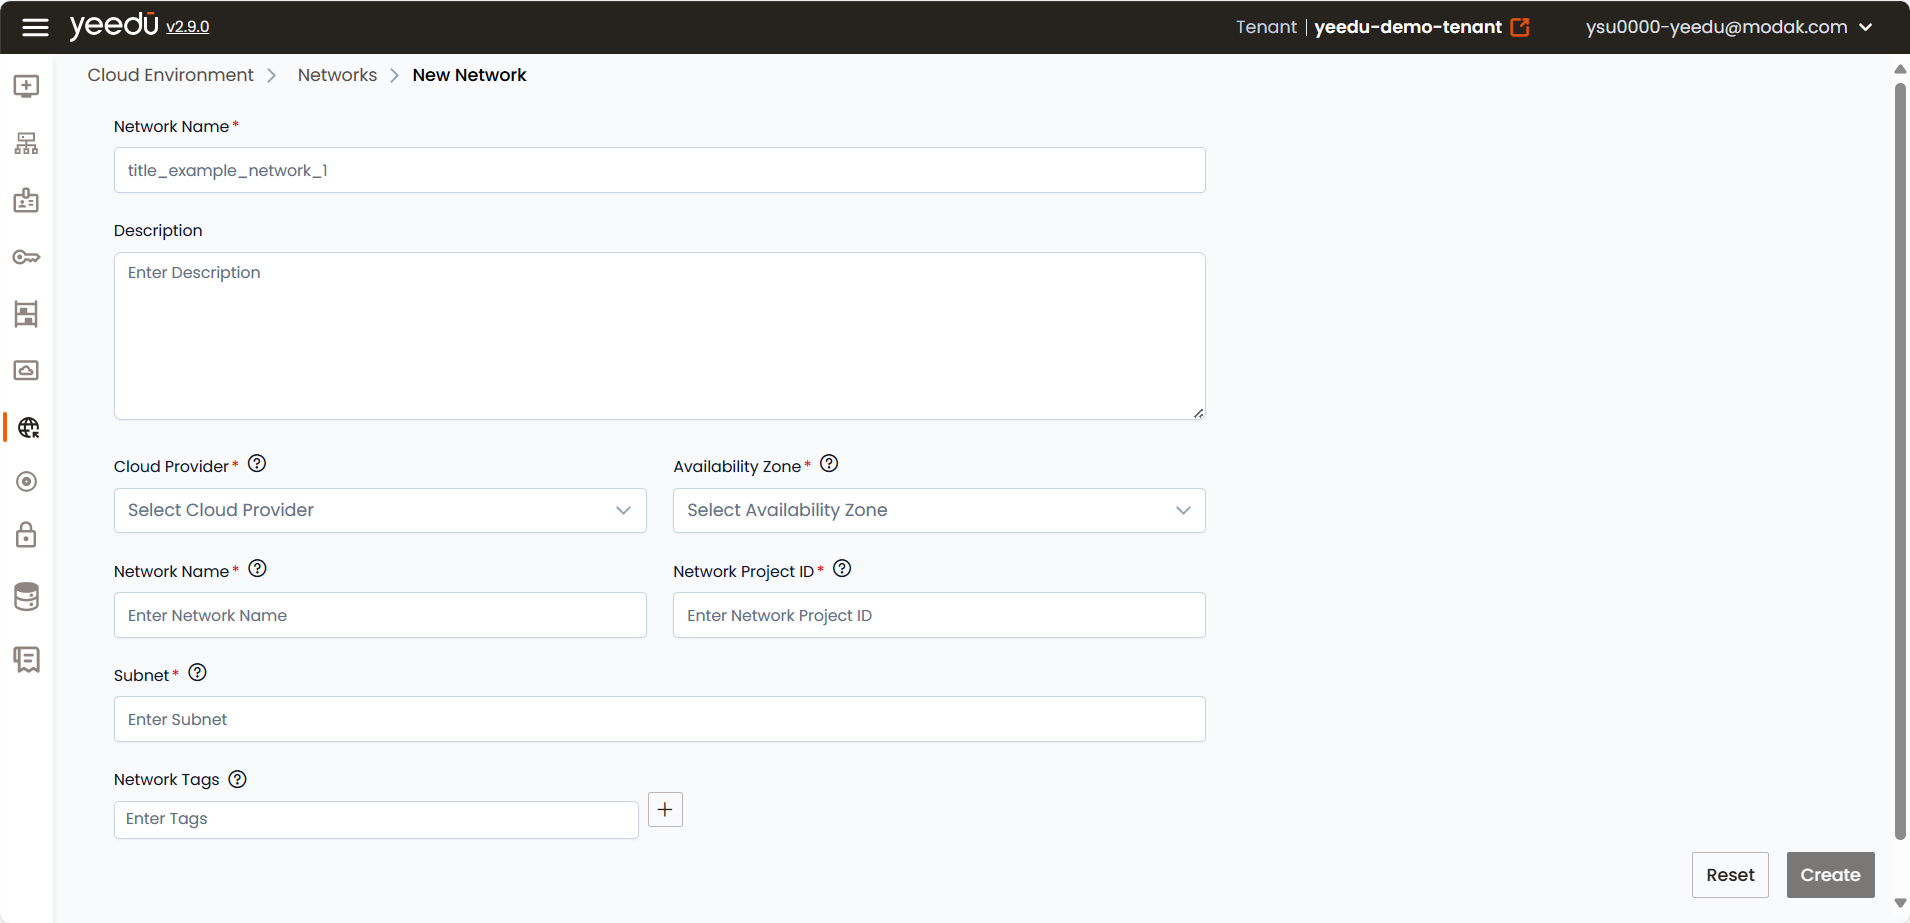Open the key credentials sidebar icon
Viewport: 1910px width, 923px height.
coord(26,257)
